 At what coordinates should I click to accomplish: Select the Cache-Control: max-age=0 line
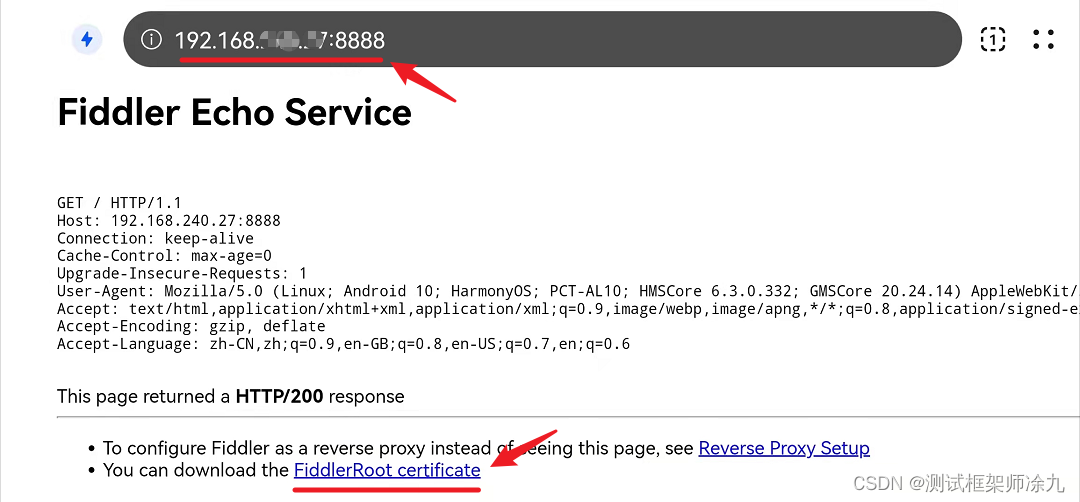(x=164, y=256)
